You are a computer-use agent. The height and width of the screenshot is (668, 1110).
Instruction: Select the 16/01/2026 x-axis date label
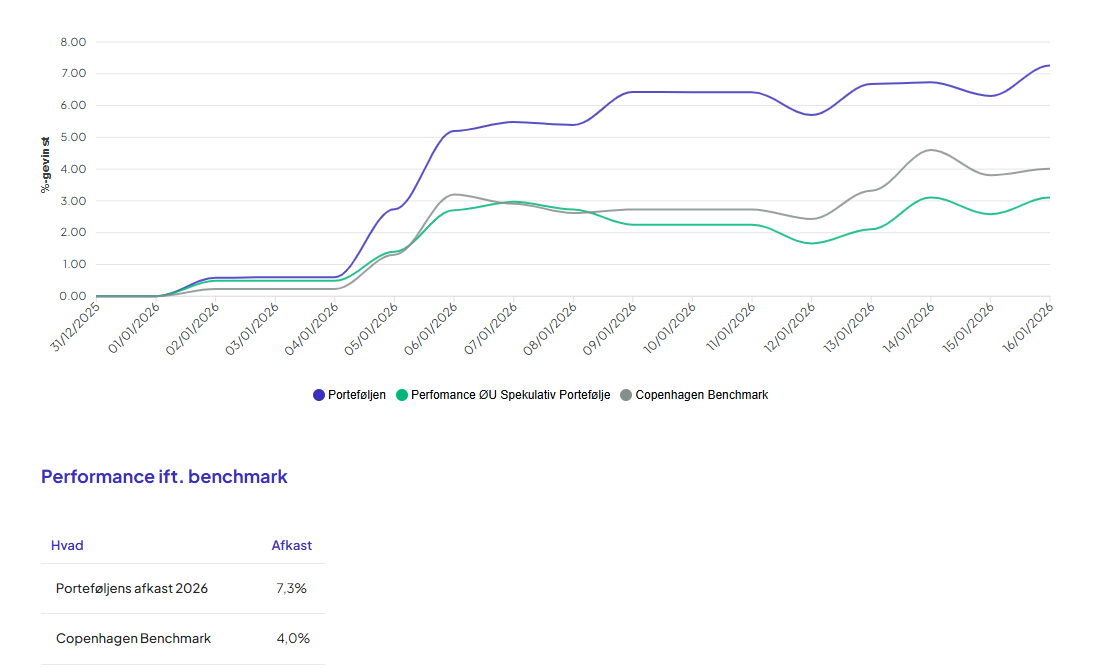(1030, 327)
